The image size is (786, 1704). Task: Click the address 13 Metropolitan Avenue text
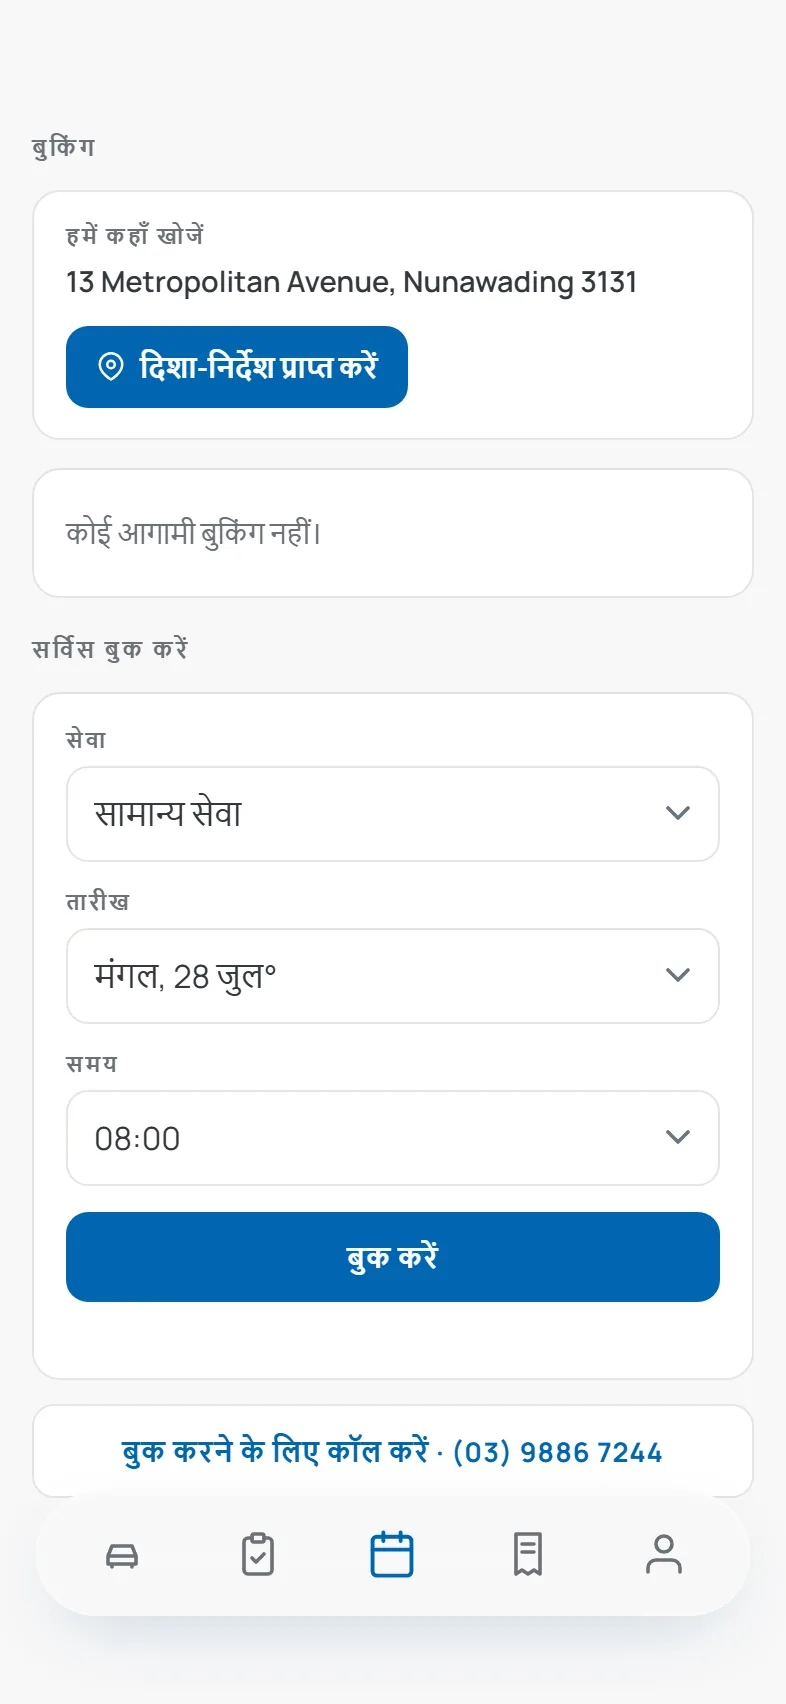click(x=352, y=282)
